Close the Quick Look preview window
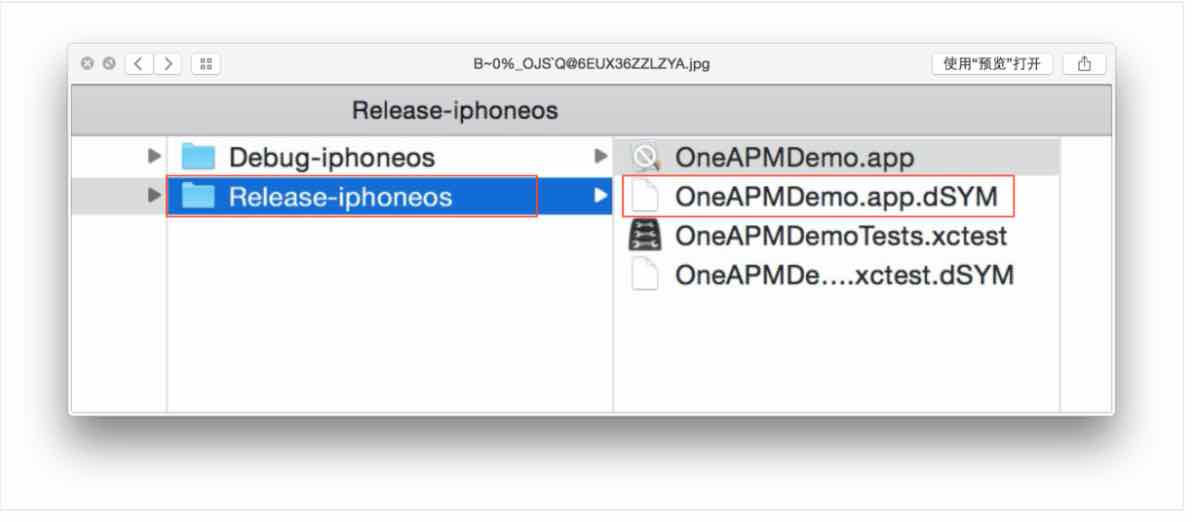 87,64
